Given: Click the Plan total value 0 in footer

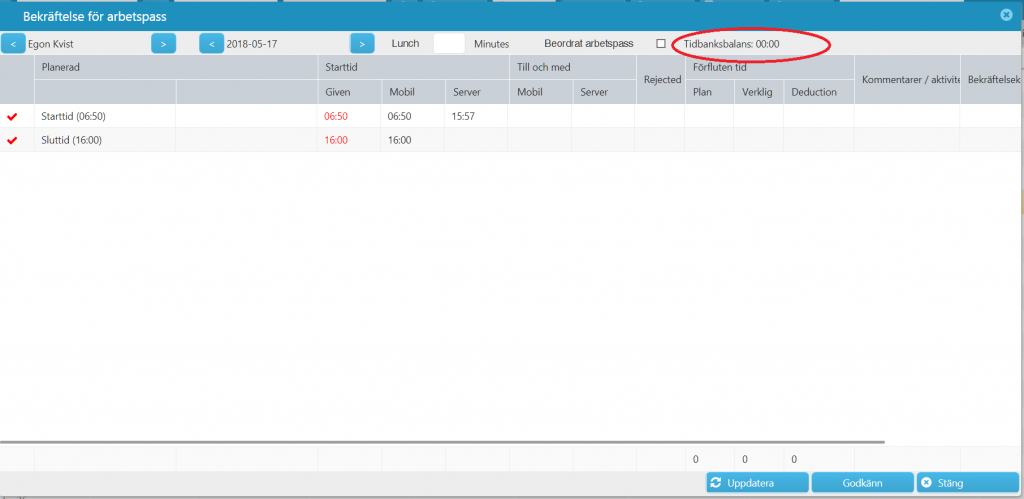Looking at the screenshot, I should point(696,460).
